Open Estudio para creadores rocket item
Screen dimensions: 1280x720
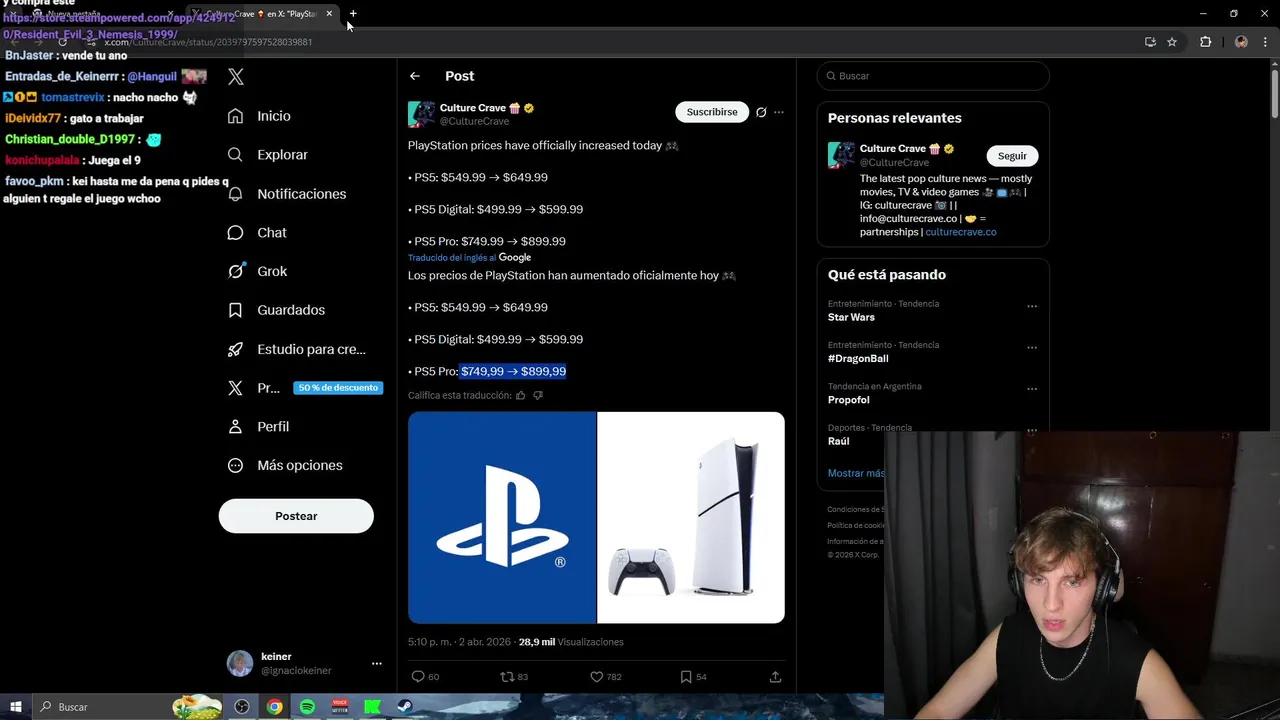[297, 349]
